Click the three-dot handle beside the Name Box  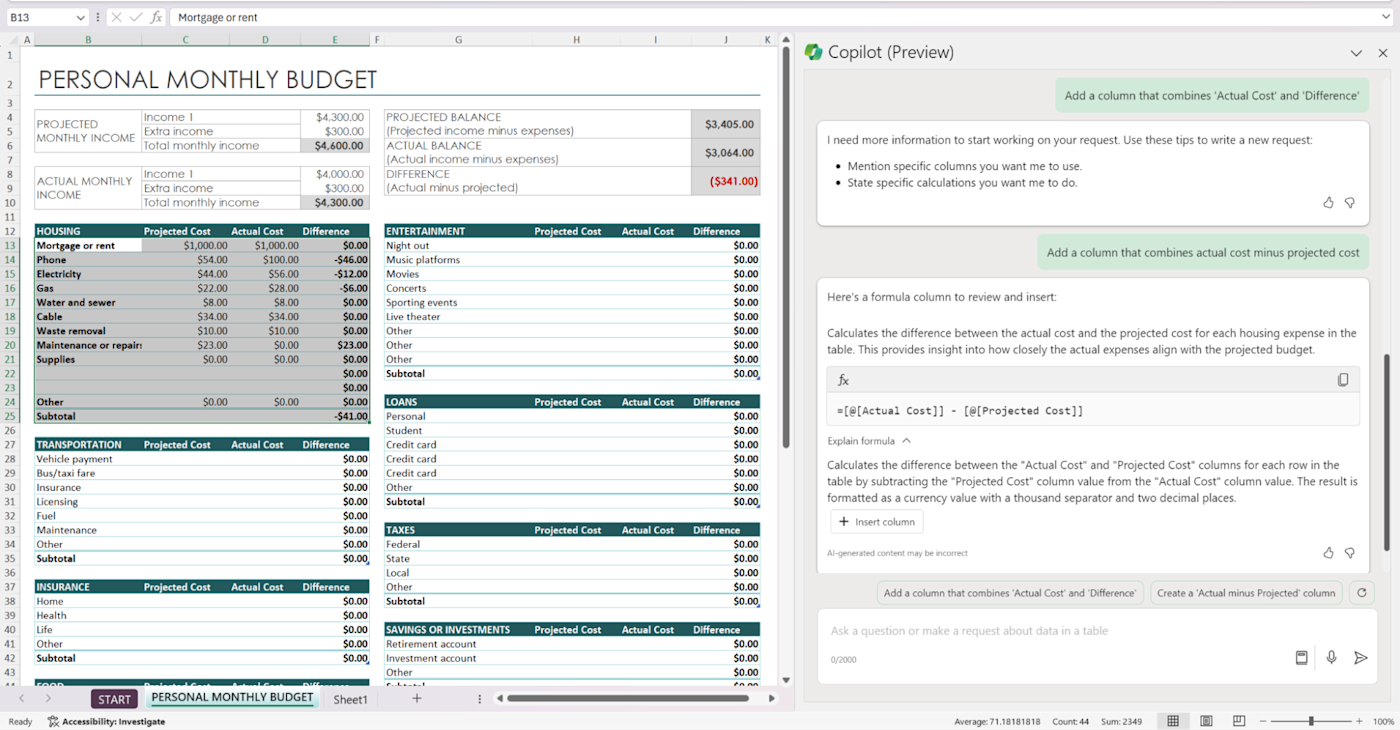coord(97,17)
